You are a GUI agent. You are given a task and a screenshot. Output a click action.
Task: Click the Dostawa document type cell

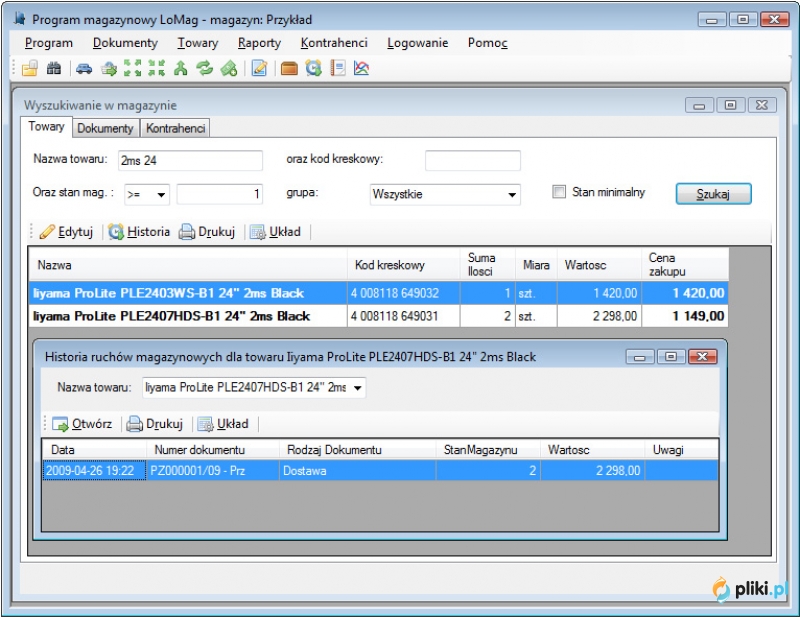(358, 471)
